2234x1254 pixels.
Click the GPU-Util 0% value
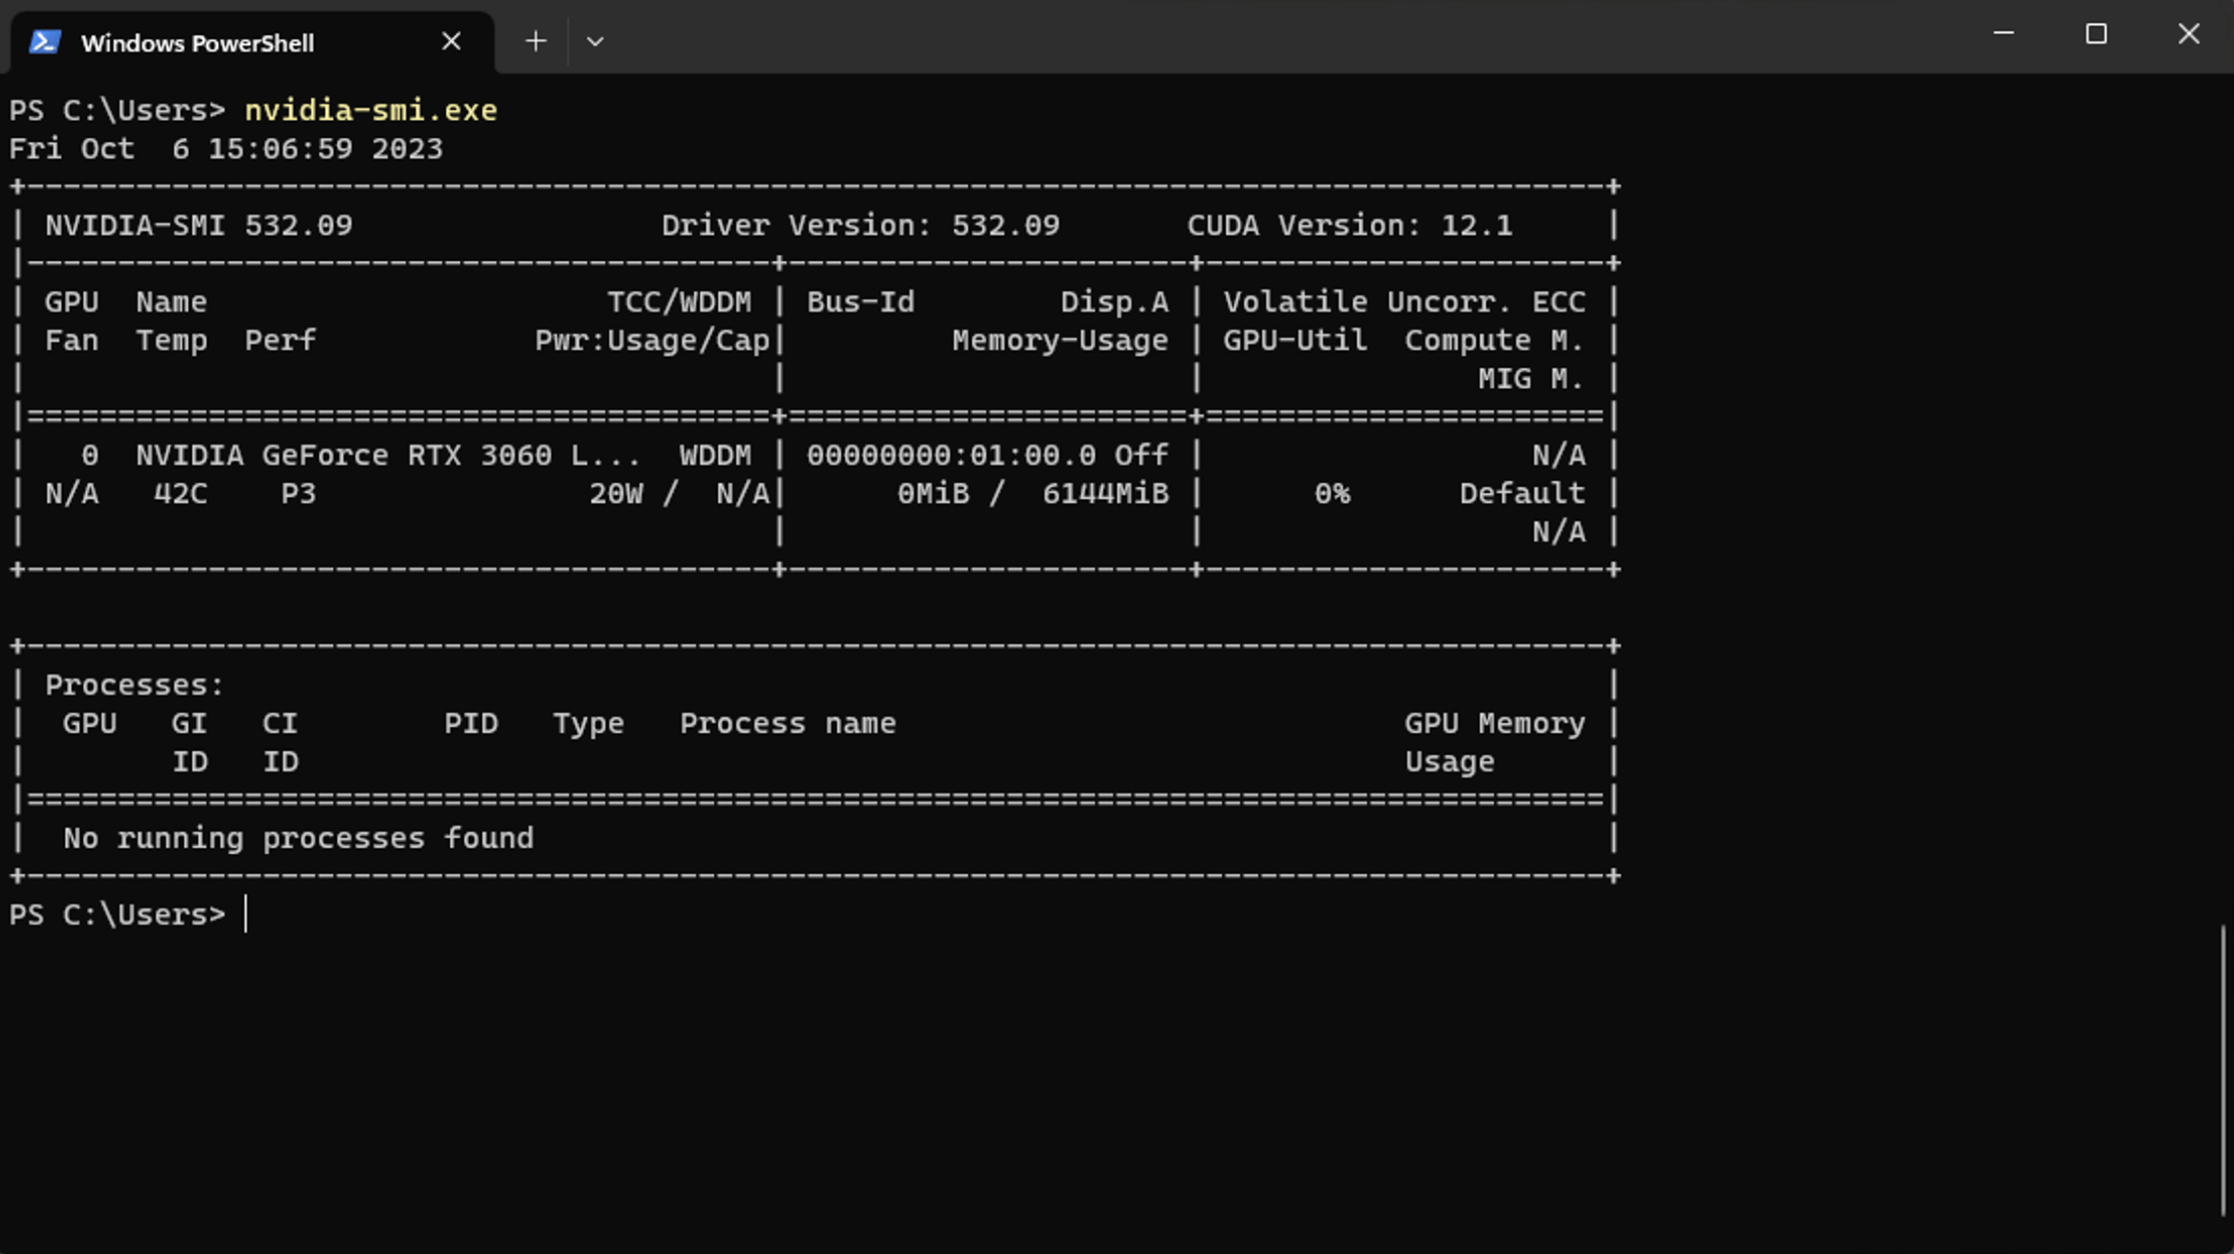point(1333,492)
